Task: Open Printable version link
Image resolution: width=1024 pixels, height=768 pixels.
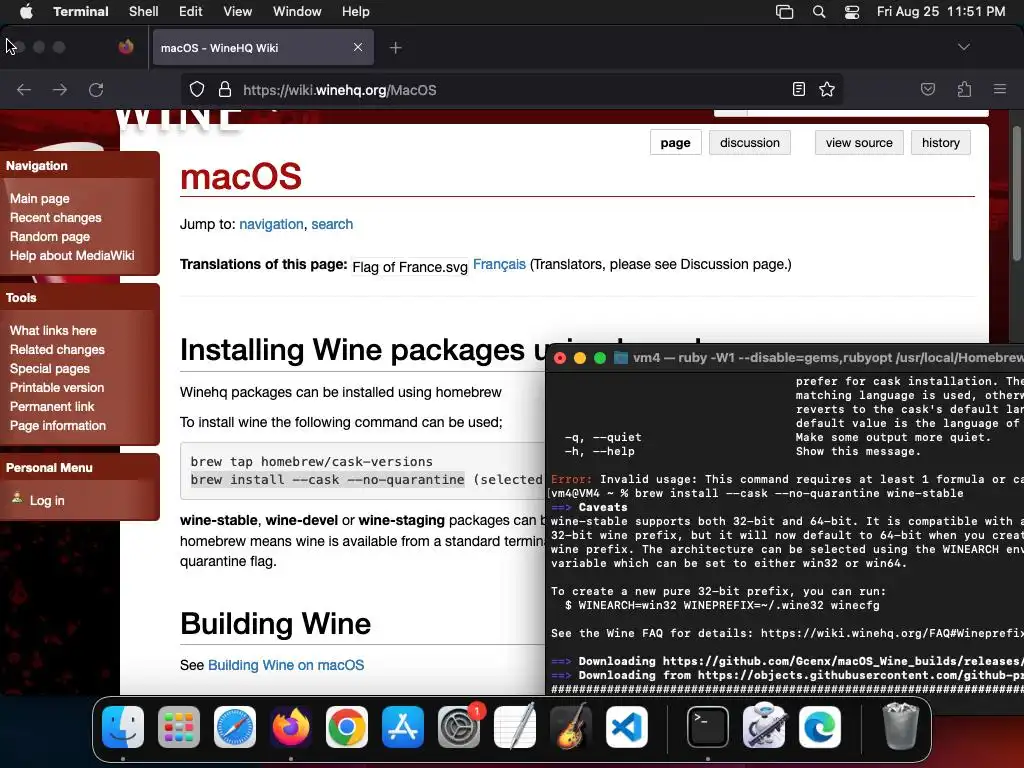Action: click(x=57, y=387)
